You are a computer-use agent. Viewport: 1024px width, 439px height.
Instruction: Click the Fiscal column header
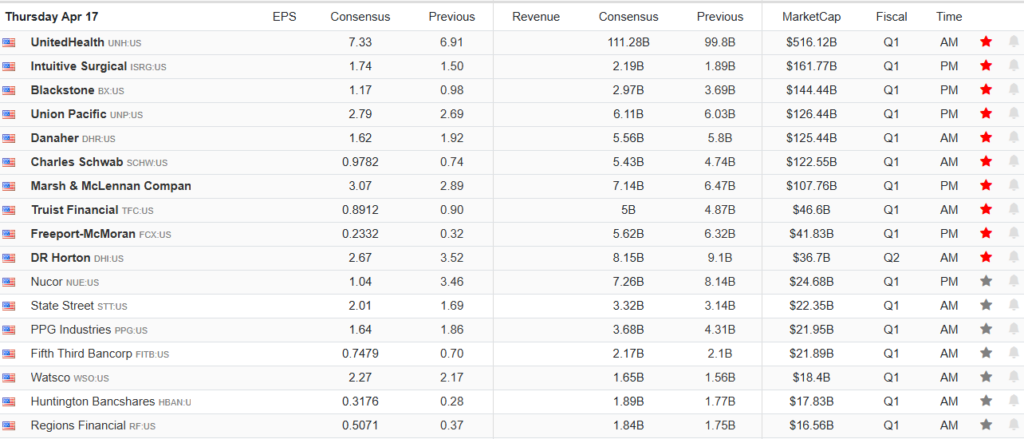[891, 17]
